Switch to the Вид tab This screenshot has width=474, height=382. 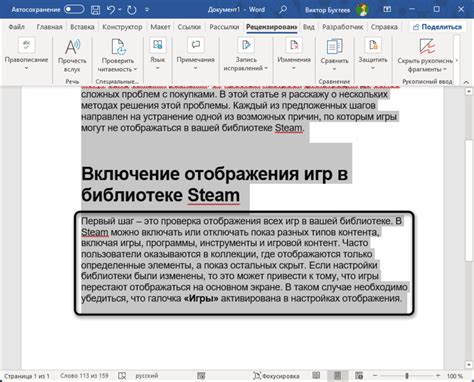[308, 27]
